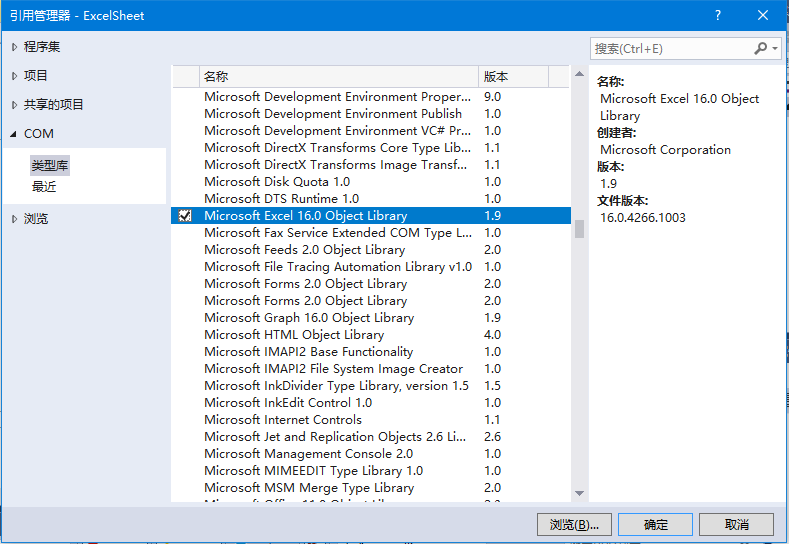The image size is (789, 544).
Task: Select Microsoft IMAPI2 Base Functionality row
Action: coord(371,352)
